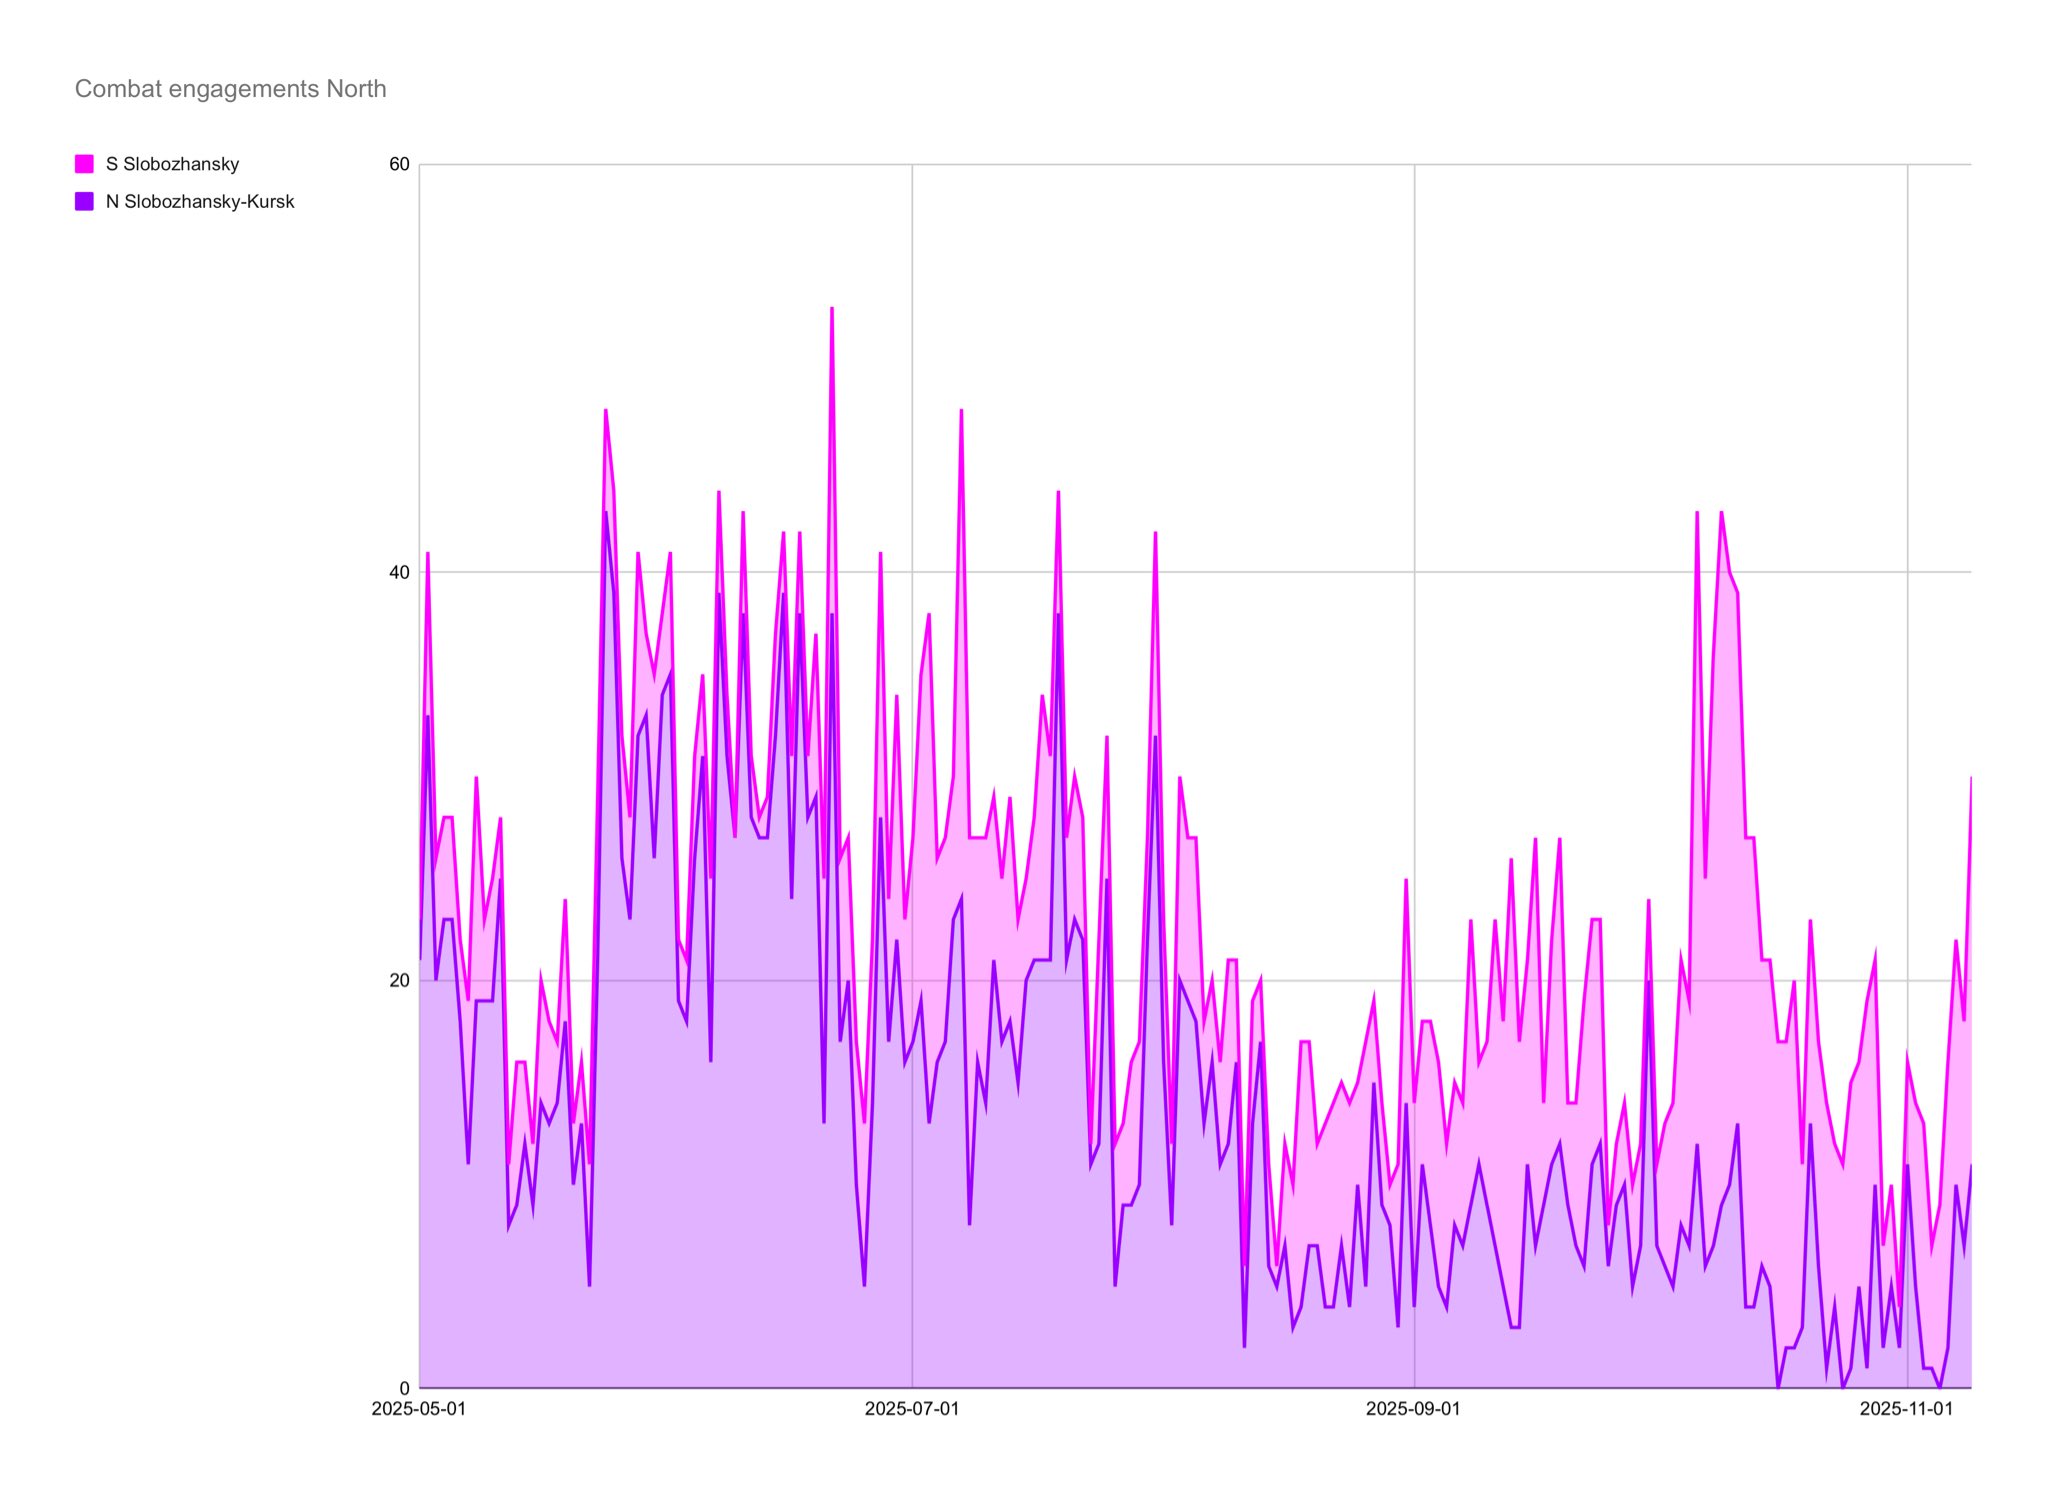Click the 2025-09-01 x-axis date label

click(x=1412, y=1409)
